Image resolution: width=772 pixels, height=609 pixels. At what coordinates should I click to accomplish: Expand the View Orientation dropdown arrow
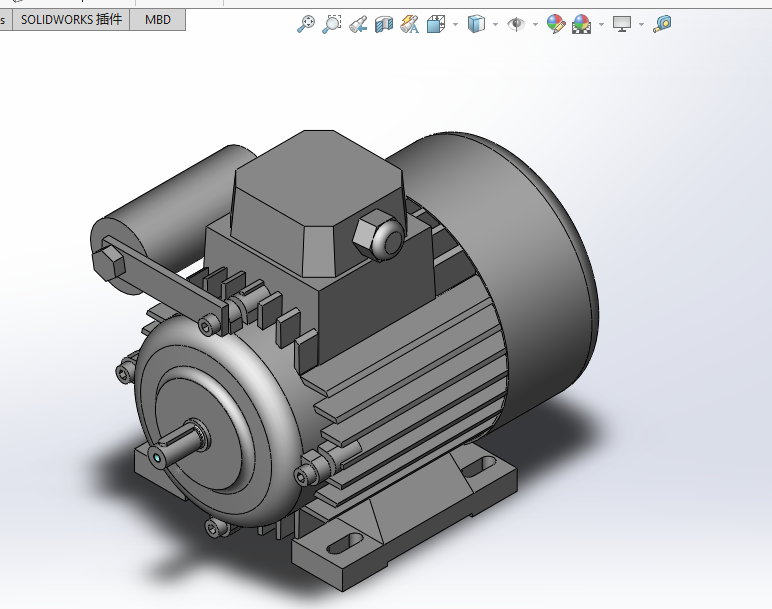tap(455, 24)
